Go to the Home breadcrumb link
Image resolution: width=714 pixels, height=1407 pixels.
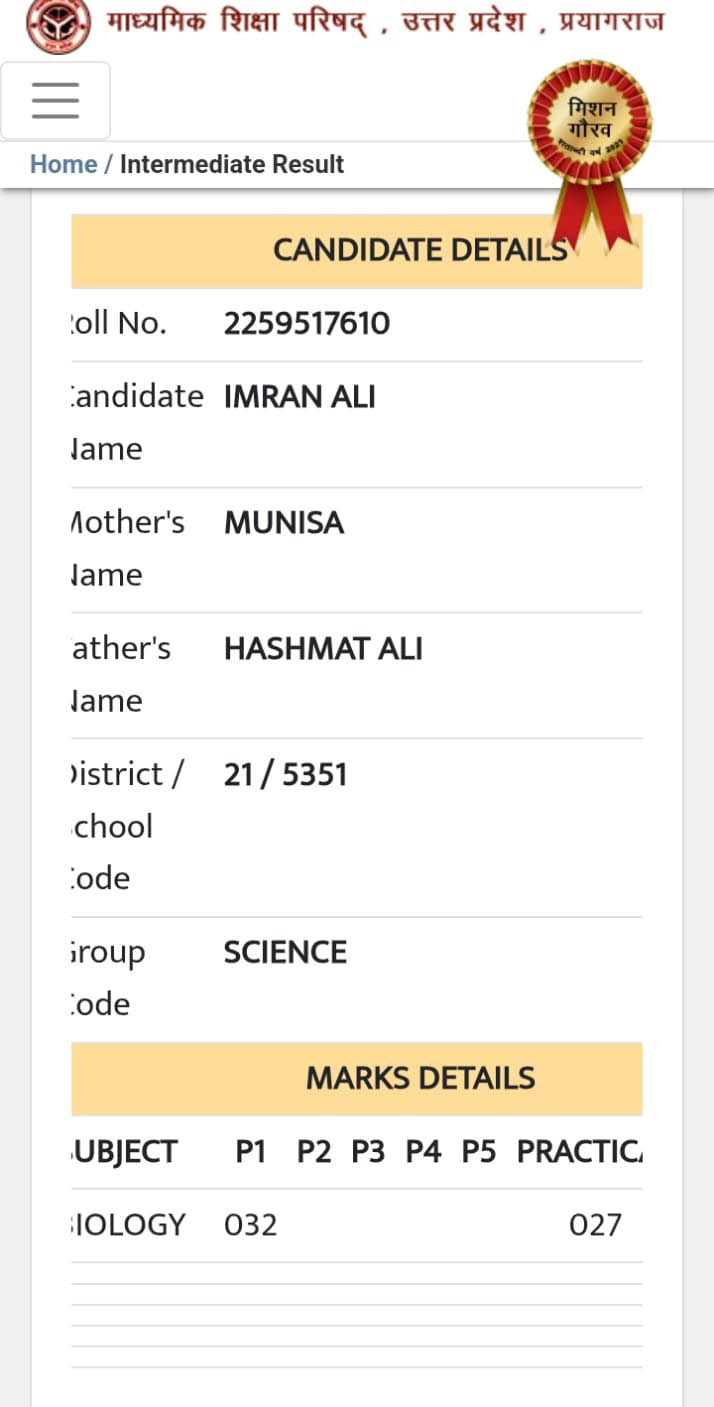click(63, 164)
